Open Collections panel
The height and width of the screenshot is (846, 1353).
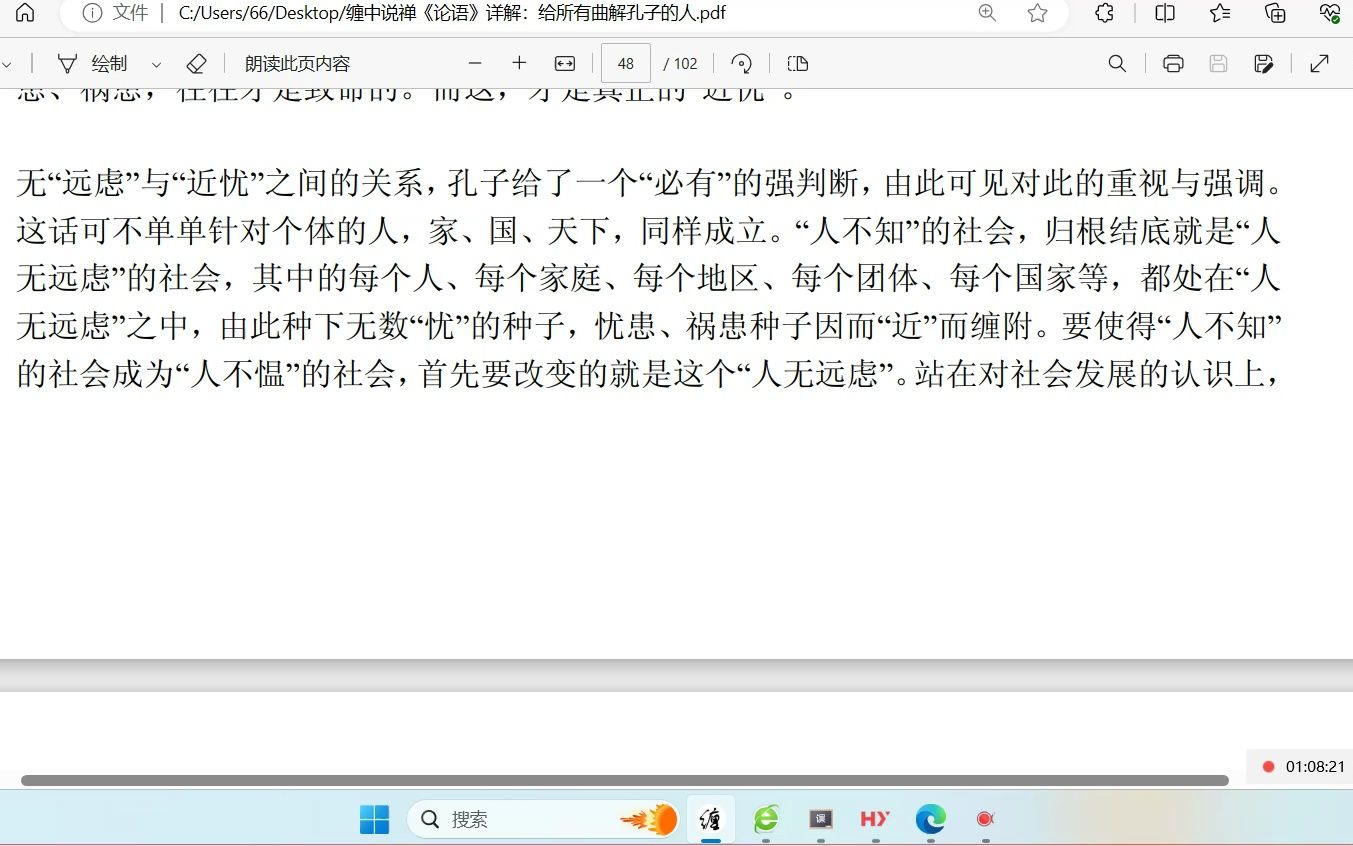pos(1275,13)
